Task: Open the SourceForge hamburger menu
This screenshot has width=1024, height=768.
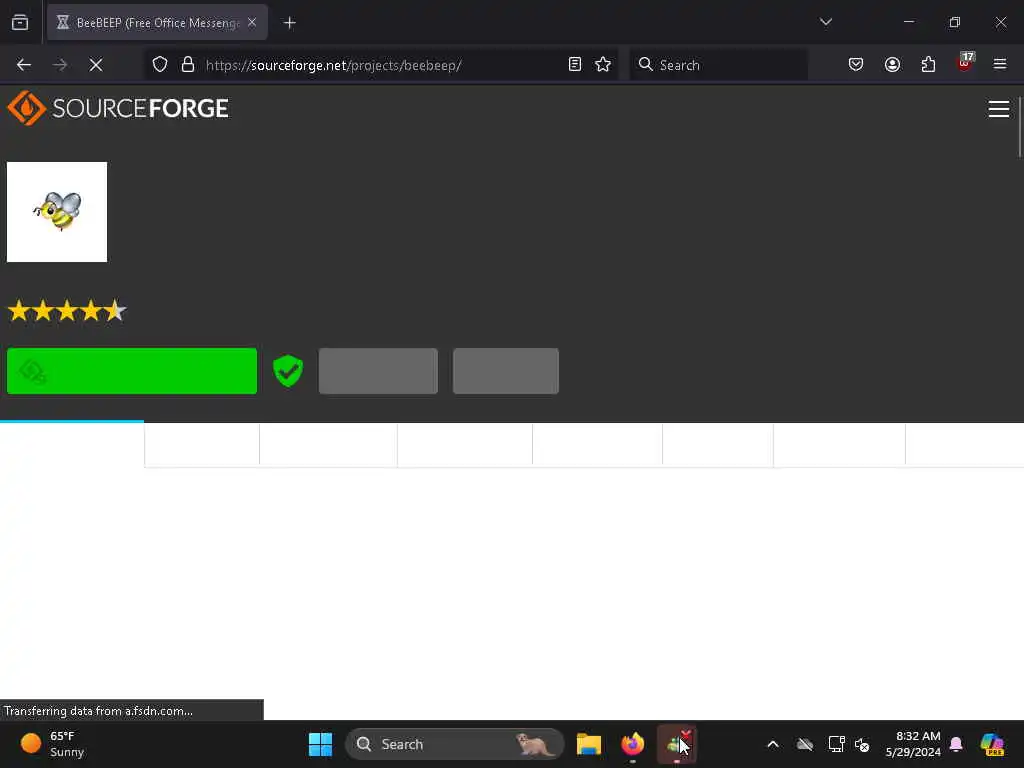Action: [999, 109]
